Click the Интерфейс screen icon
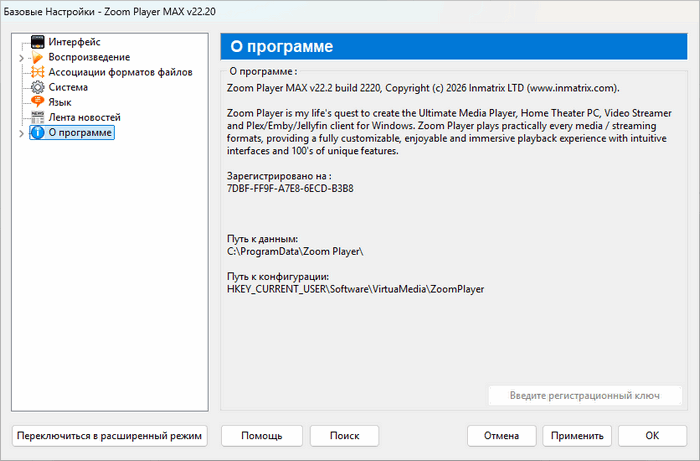The height and width of the screenshot is (461, 700). point(38,42)
